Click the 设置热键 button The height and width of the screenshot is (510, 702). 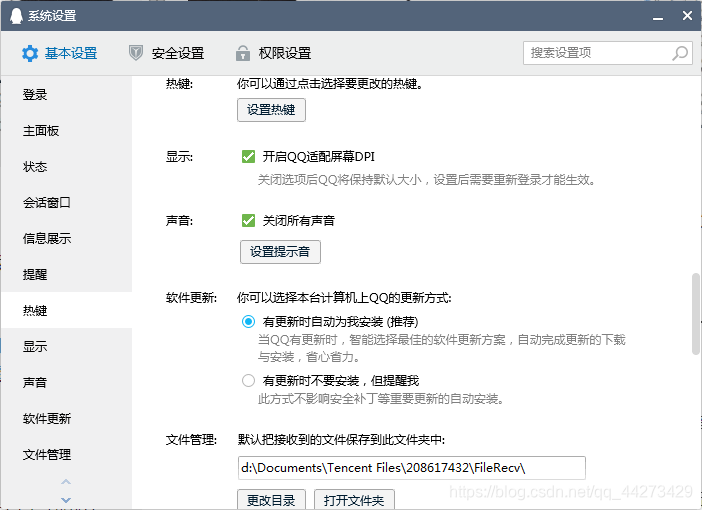point(271,110)
